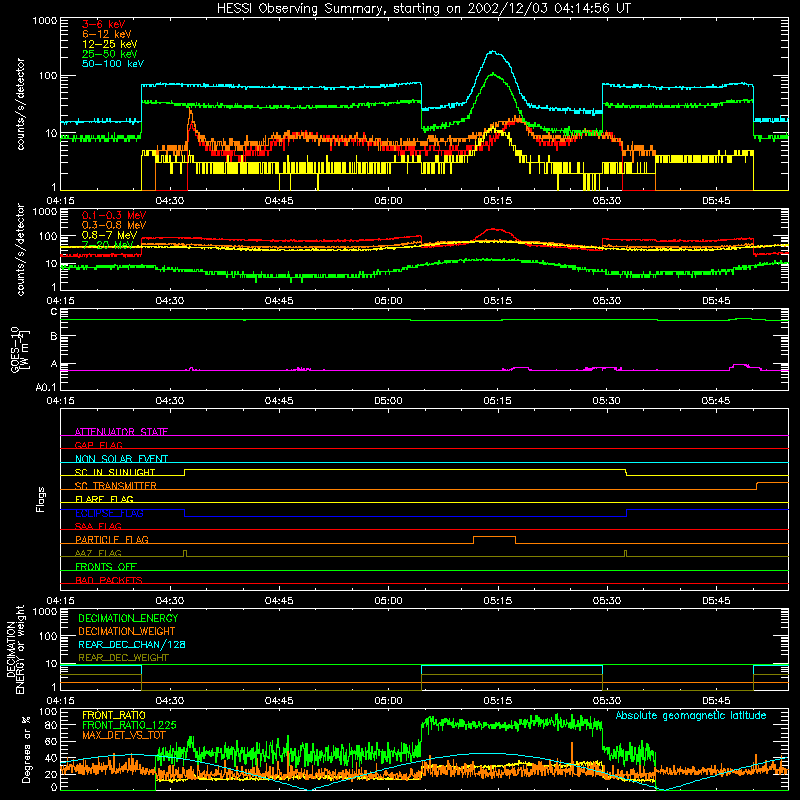Click the Flags vertical axis title

41,499
